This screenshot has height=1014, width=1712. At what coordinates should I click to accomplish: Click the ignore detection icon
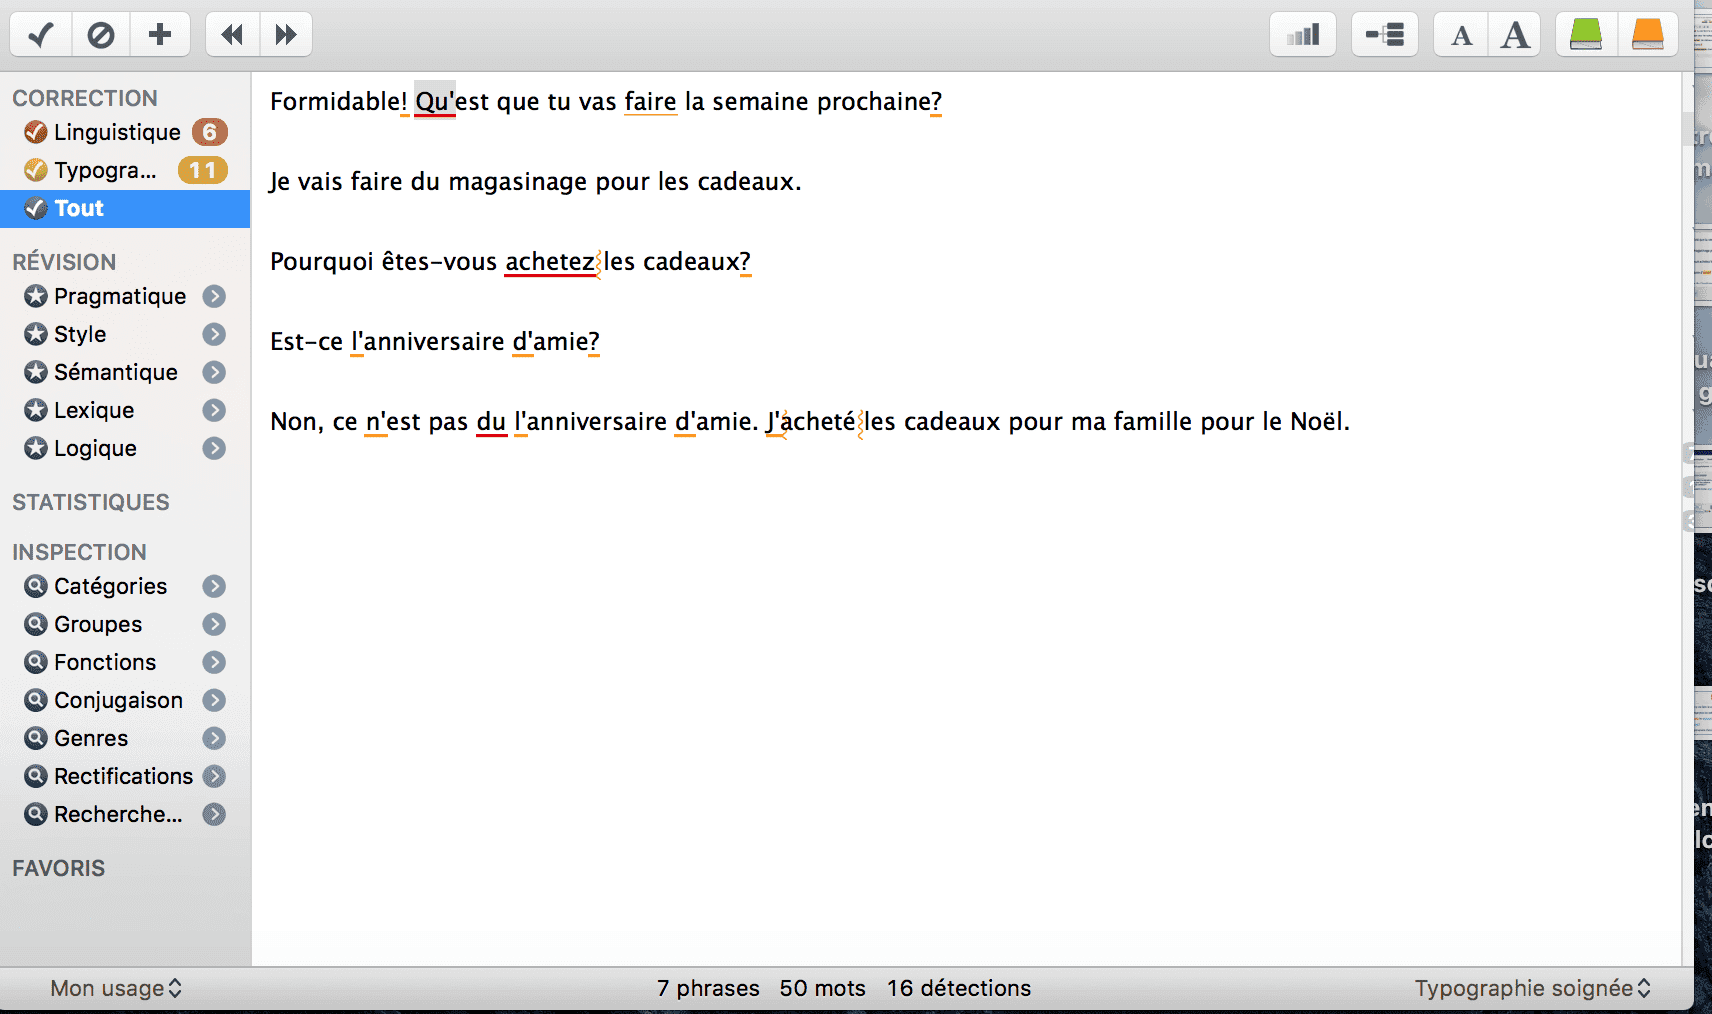pos(100,35)
